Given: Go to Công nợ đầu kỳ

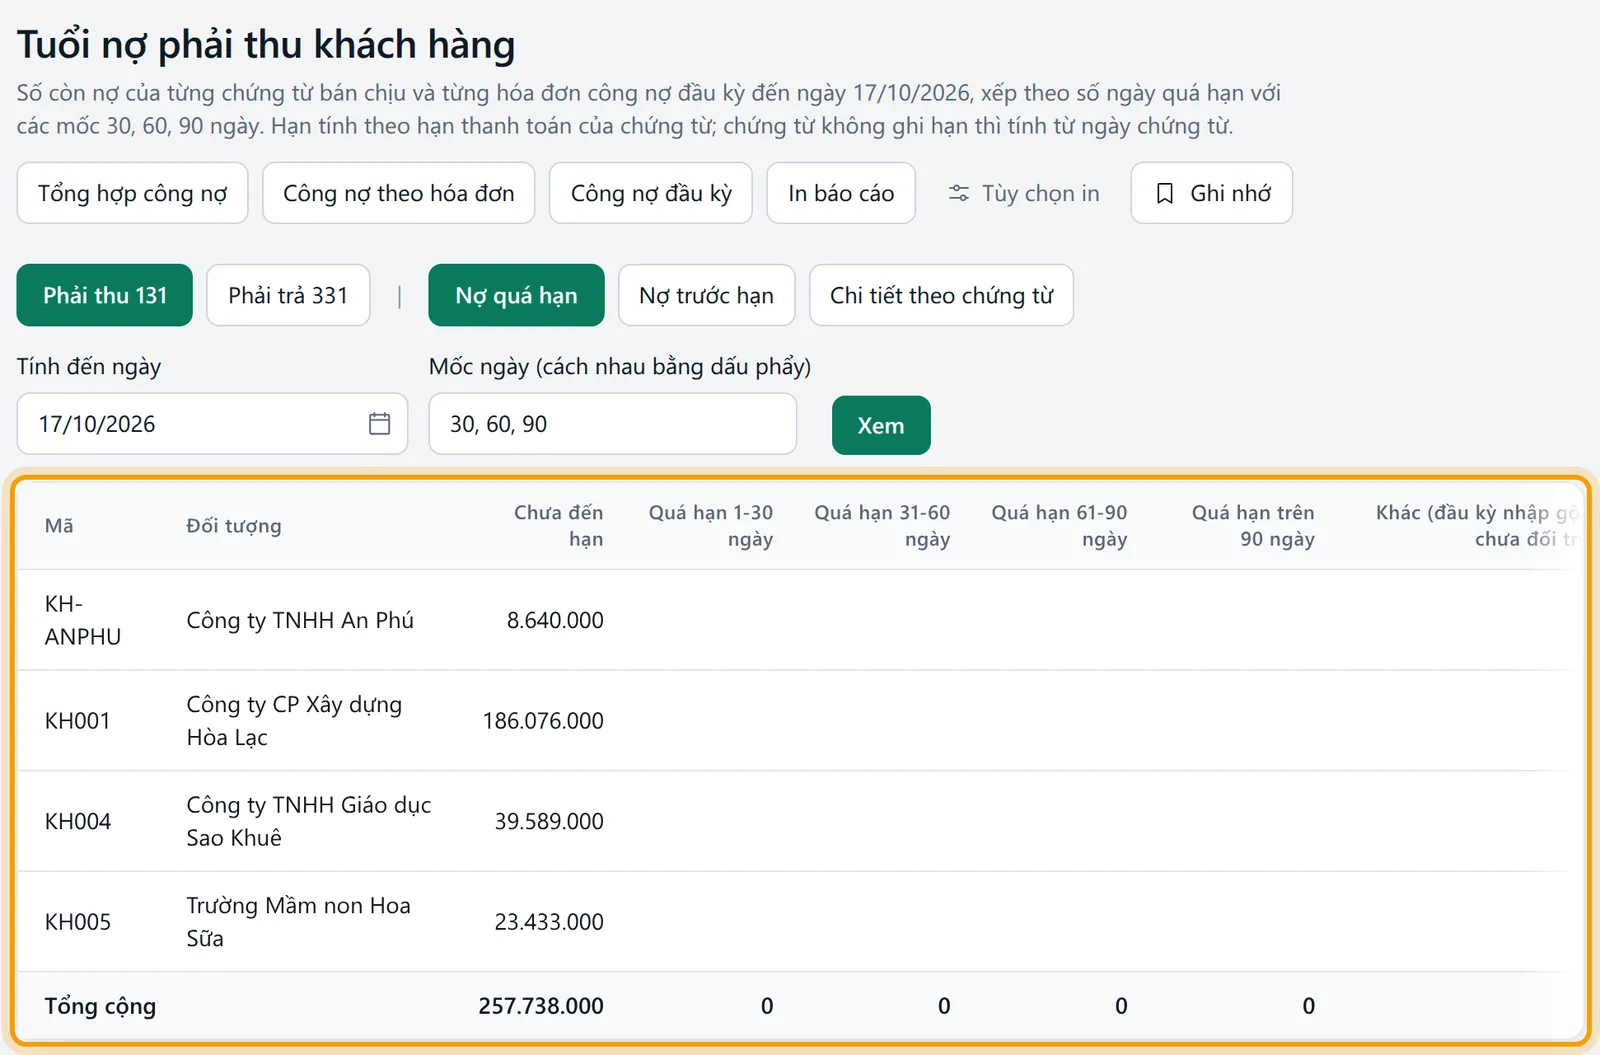Looking at the screenshot, I should click(651, 193).
